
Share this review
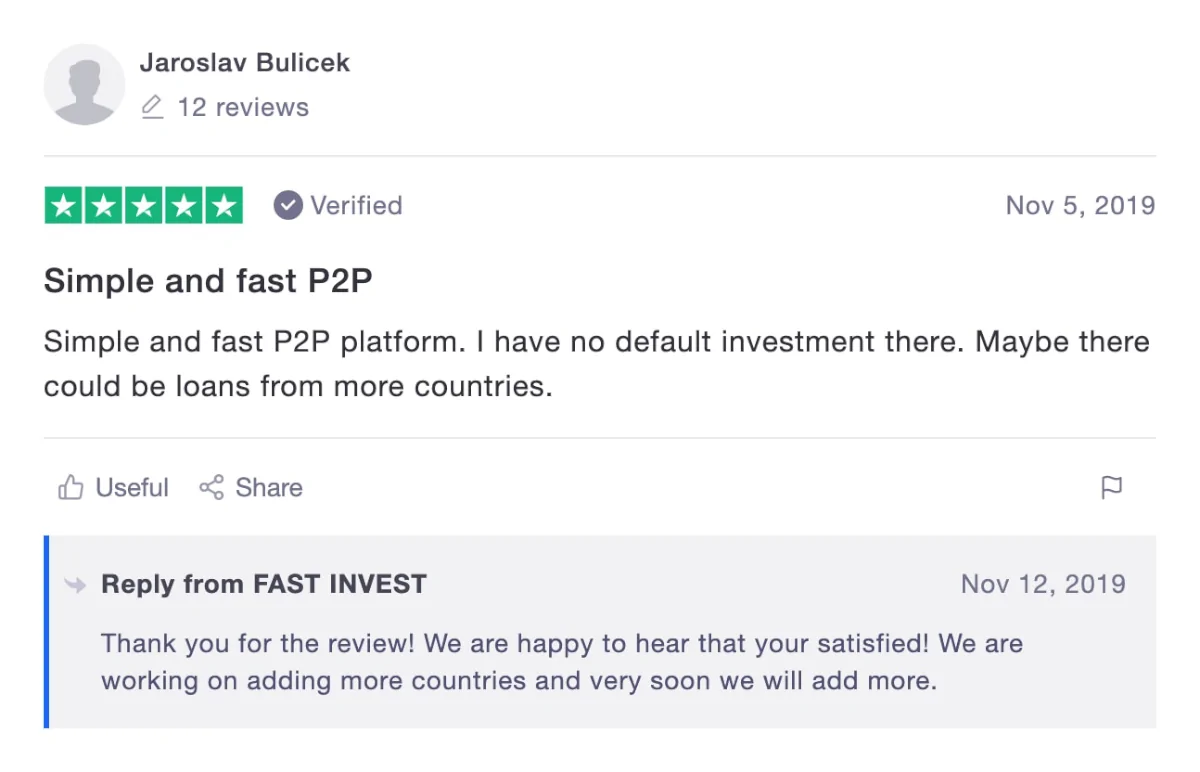point(250,488)
